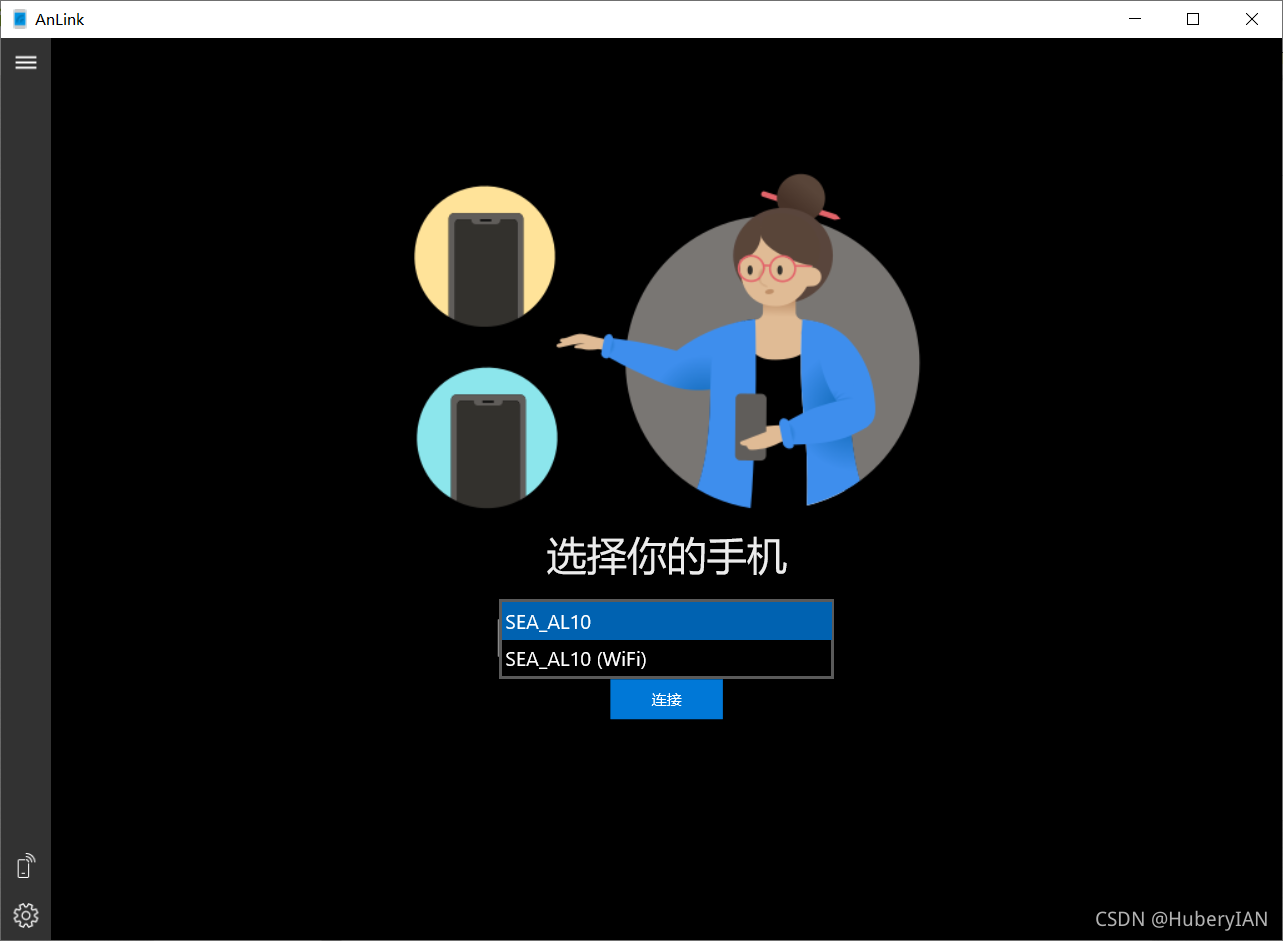Click the yellow circle phone illustration
This screenshot has height=941, width=1283.
(484, 255)
